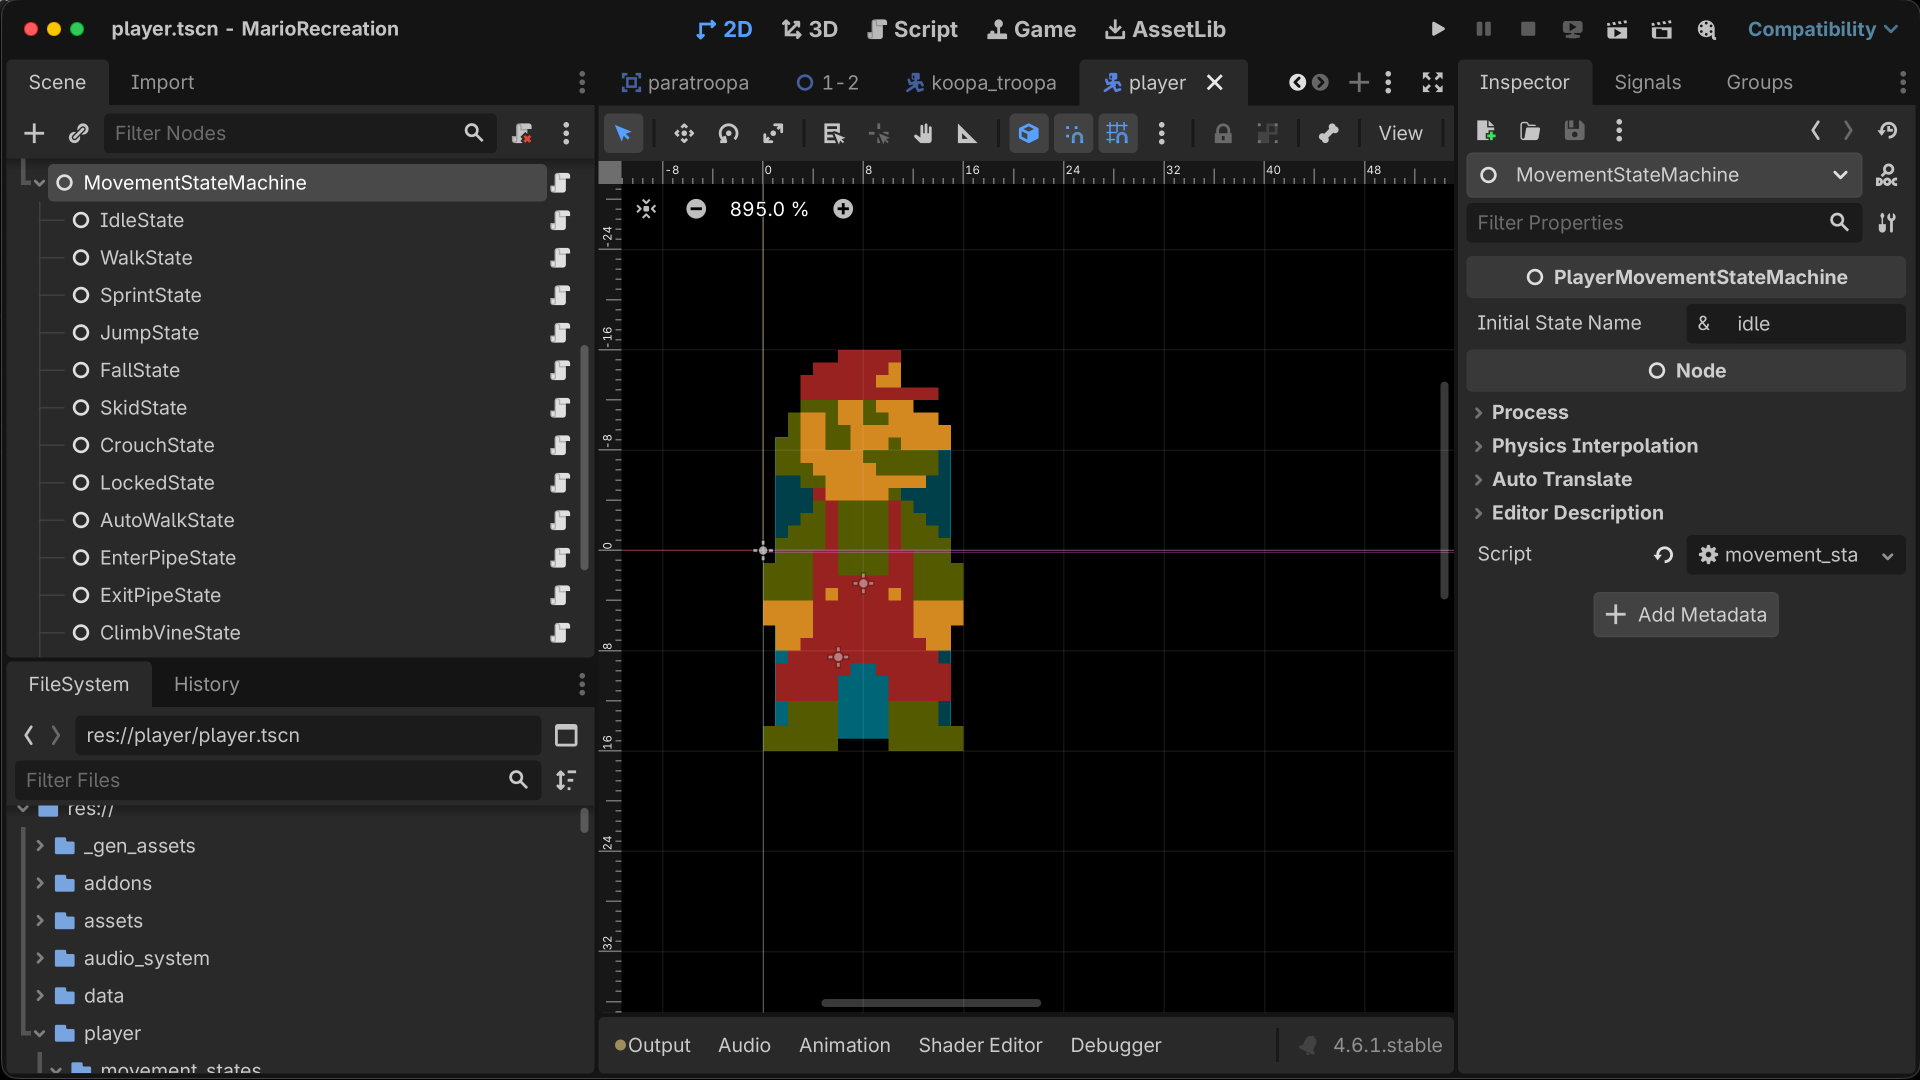Open script attached to ClimbVineState
1920x1080 pixels.
(x=560, y=633)
